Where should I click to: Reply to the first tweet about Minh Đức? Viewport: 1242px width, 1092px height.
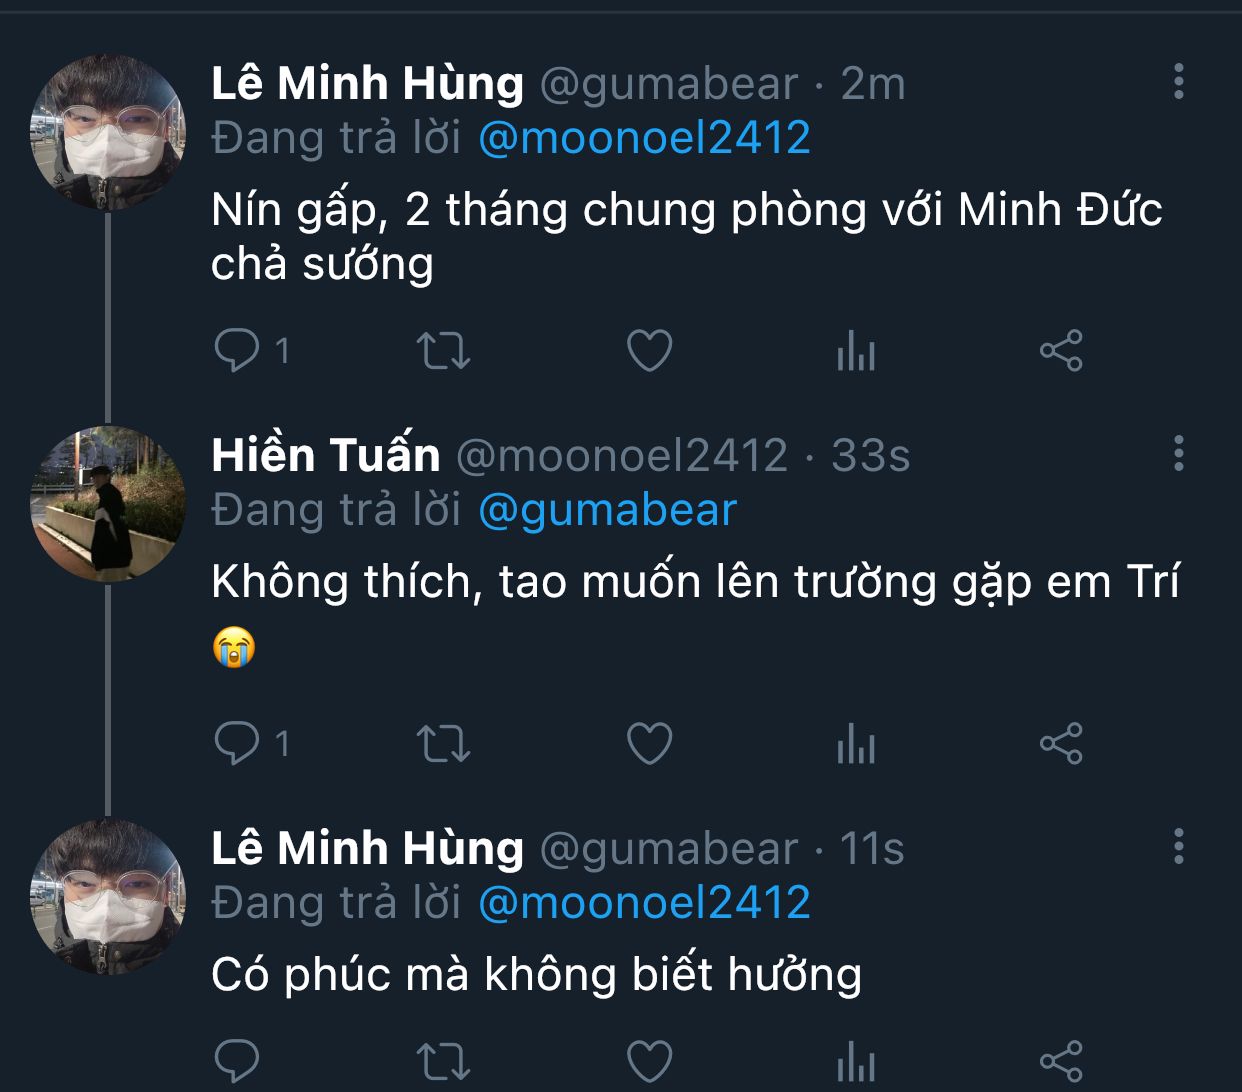238,351
